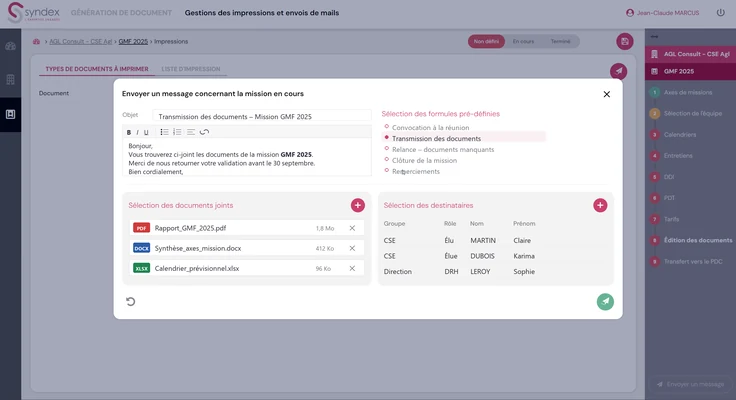This screenshot has height=400, width=736.
Task: Open the user profile icon for Jean-Claude MARCUS
Action: pos(630,13)
